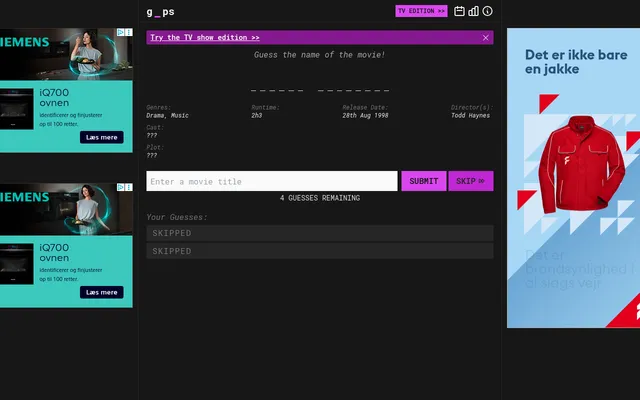The height and width of the screenshot is (400, 640).
Task: Click the SKIP button
Action: tap(471, 181)
